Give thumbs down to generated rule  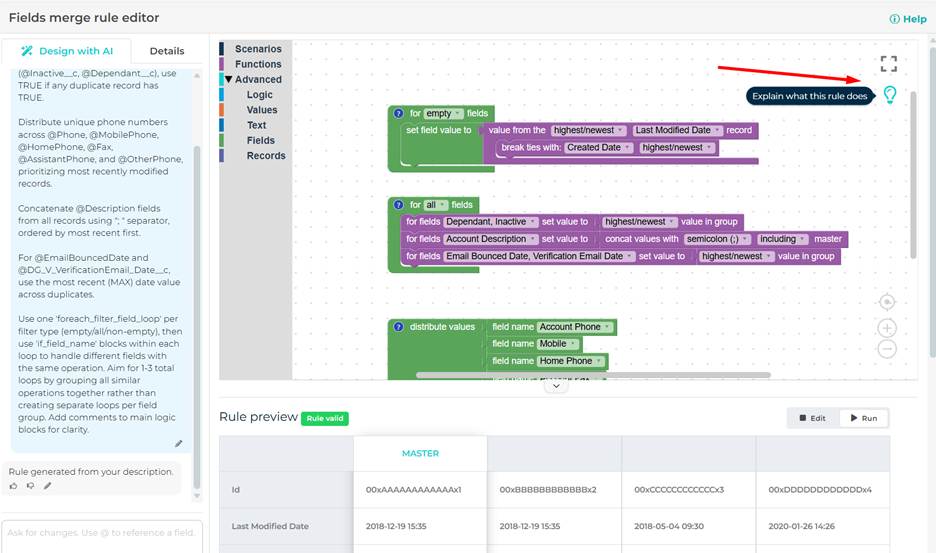(30, 486)
